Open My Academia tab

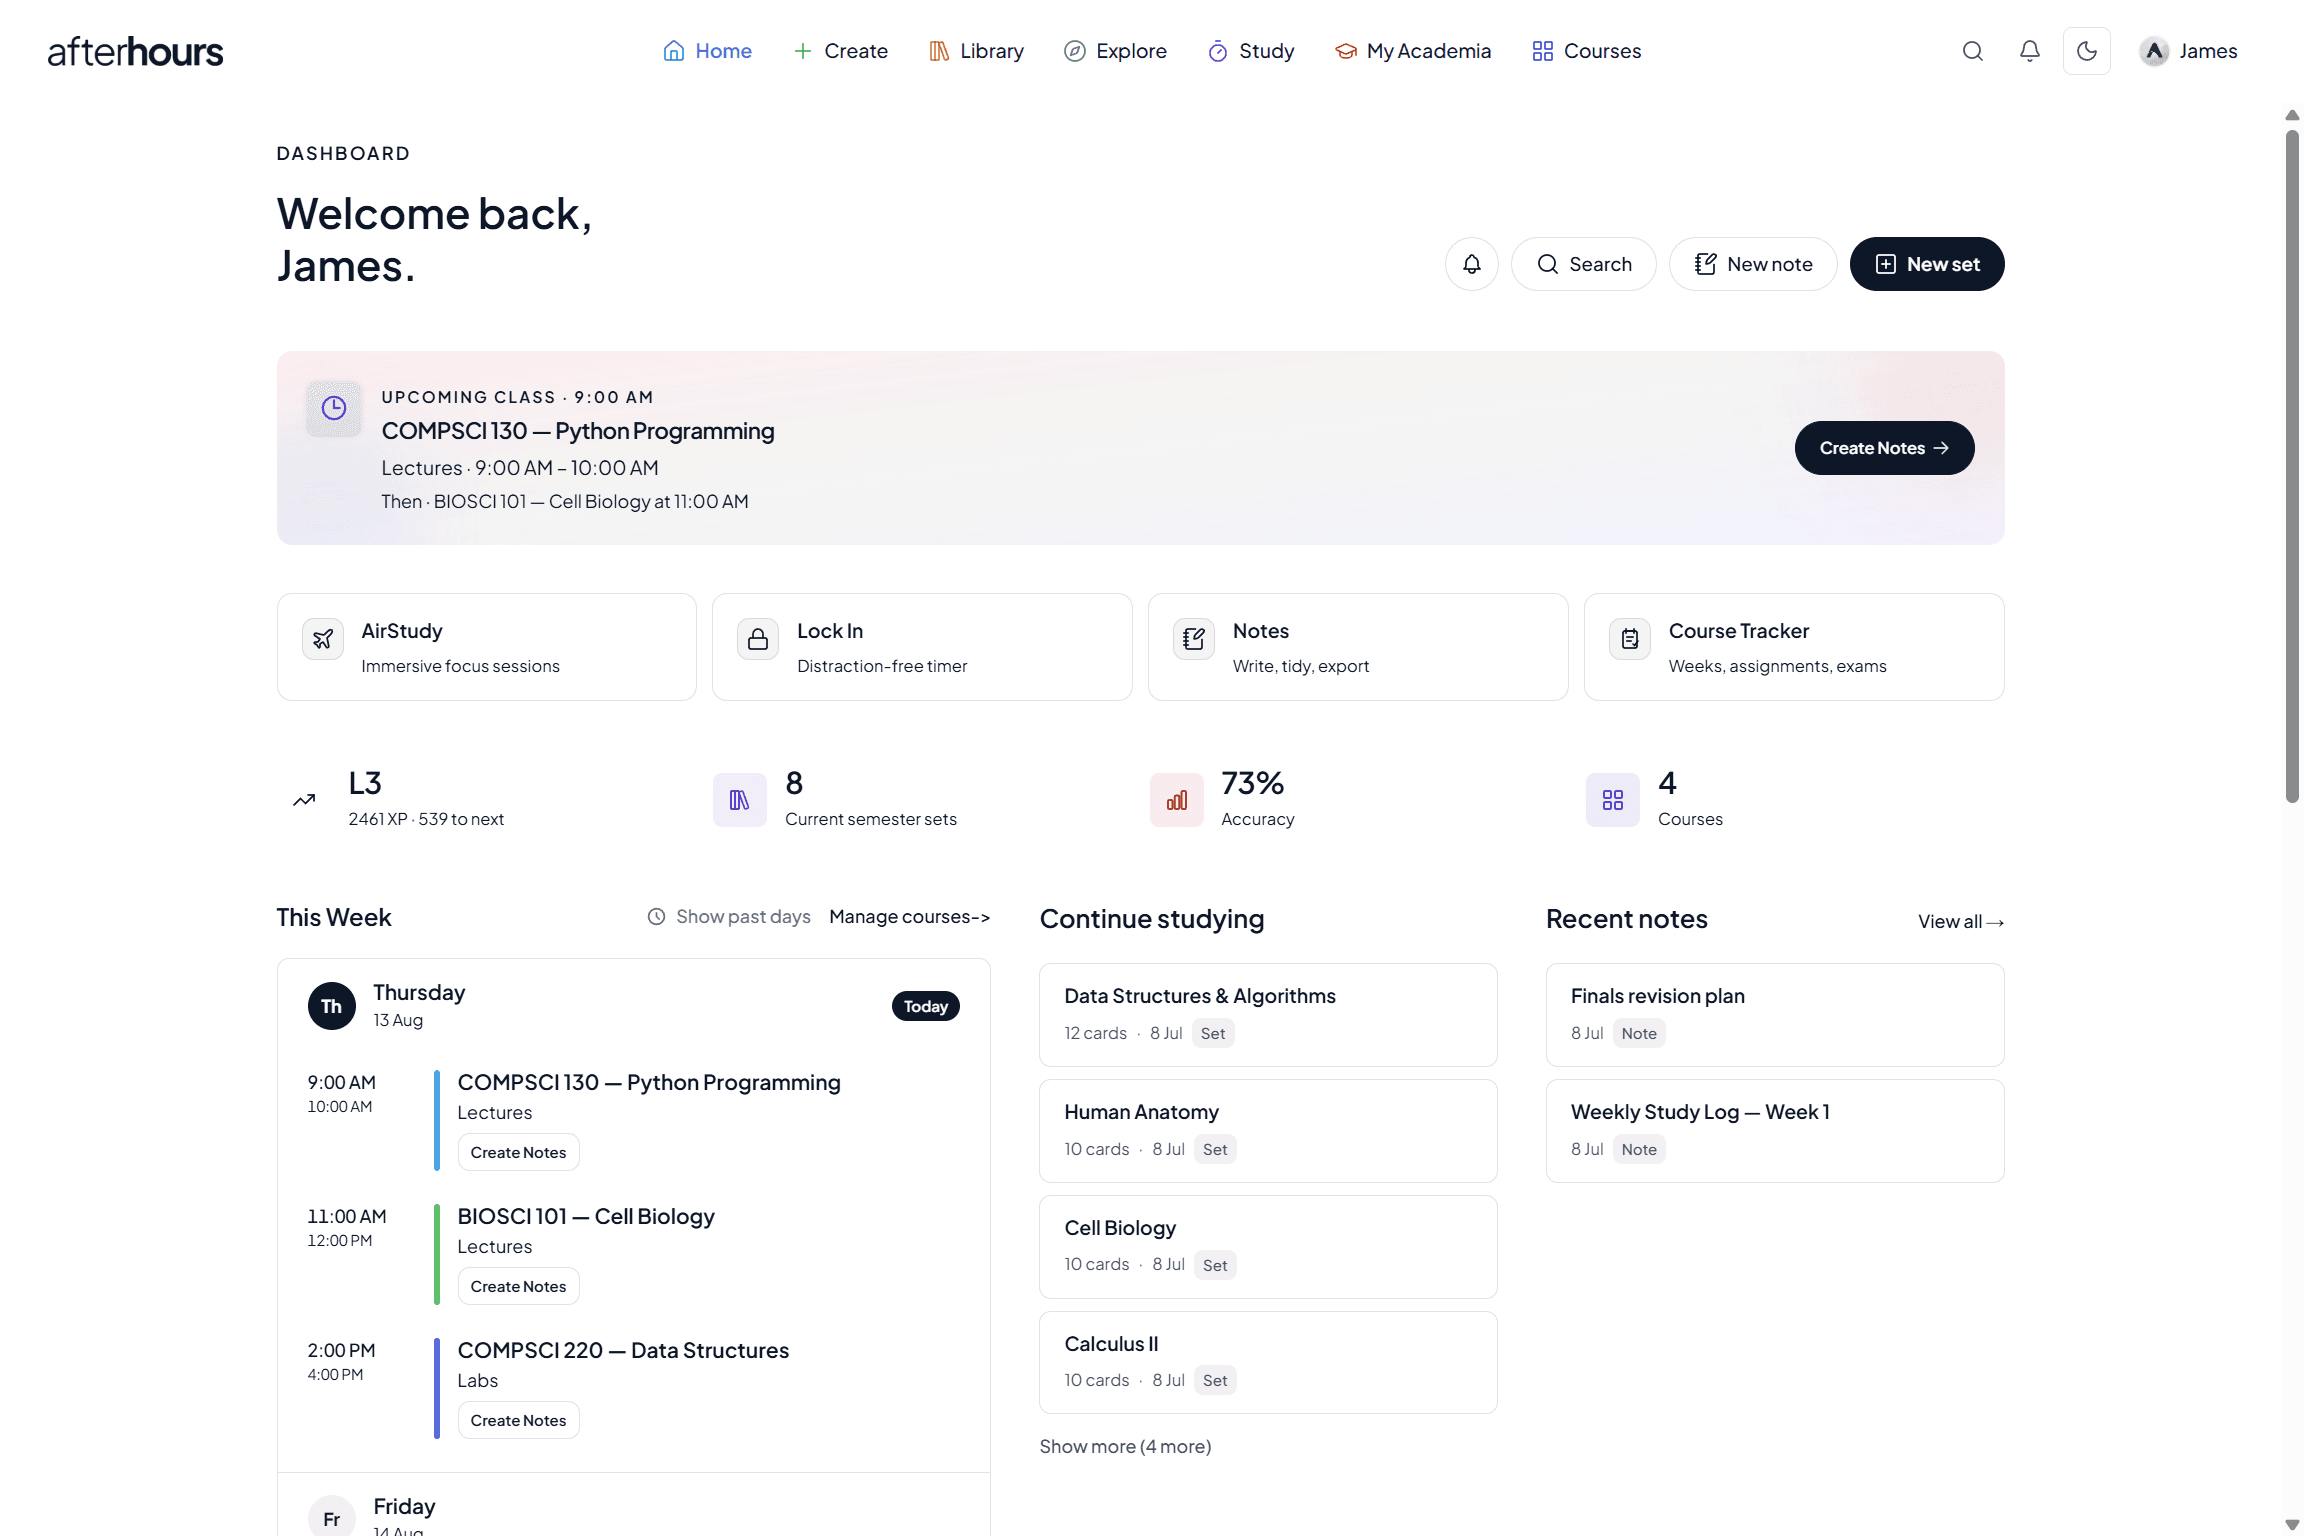pos(1413,51)
